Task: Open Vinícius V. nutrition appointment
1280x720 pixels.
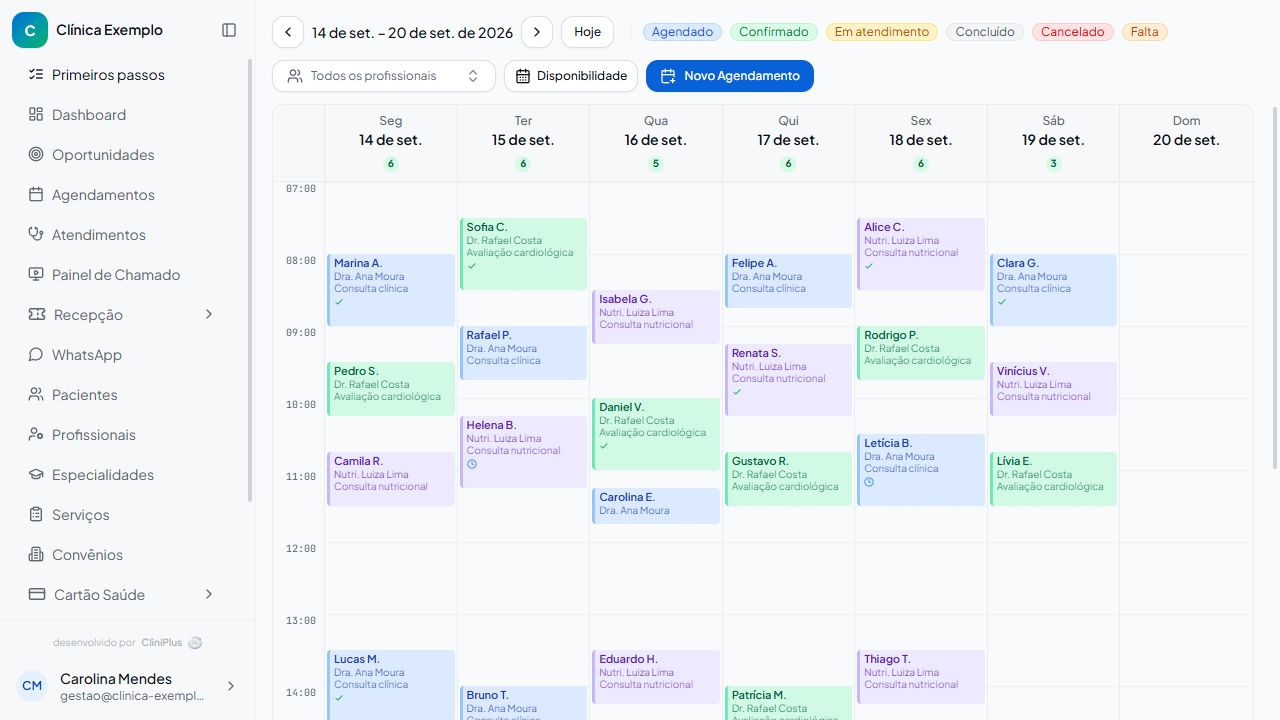Action: coord(1054,389)
